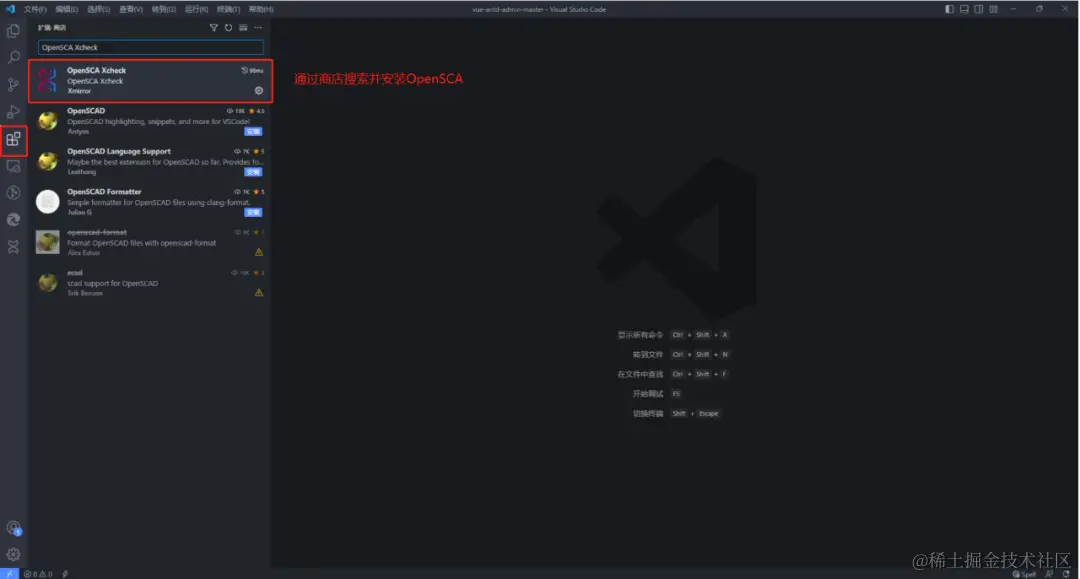This screenshot has width=1080, height=579.
Task: Open the 选择(S) menu
Action: point(98,9)
